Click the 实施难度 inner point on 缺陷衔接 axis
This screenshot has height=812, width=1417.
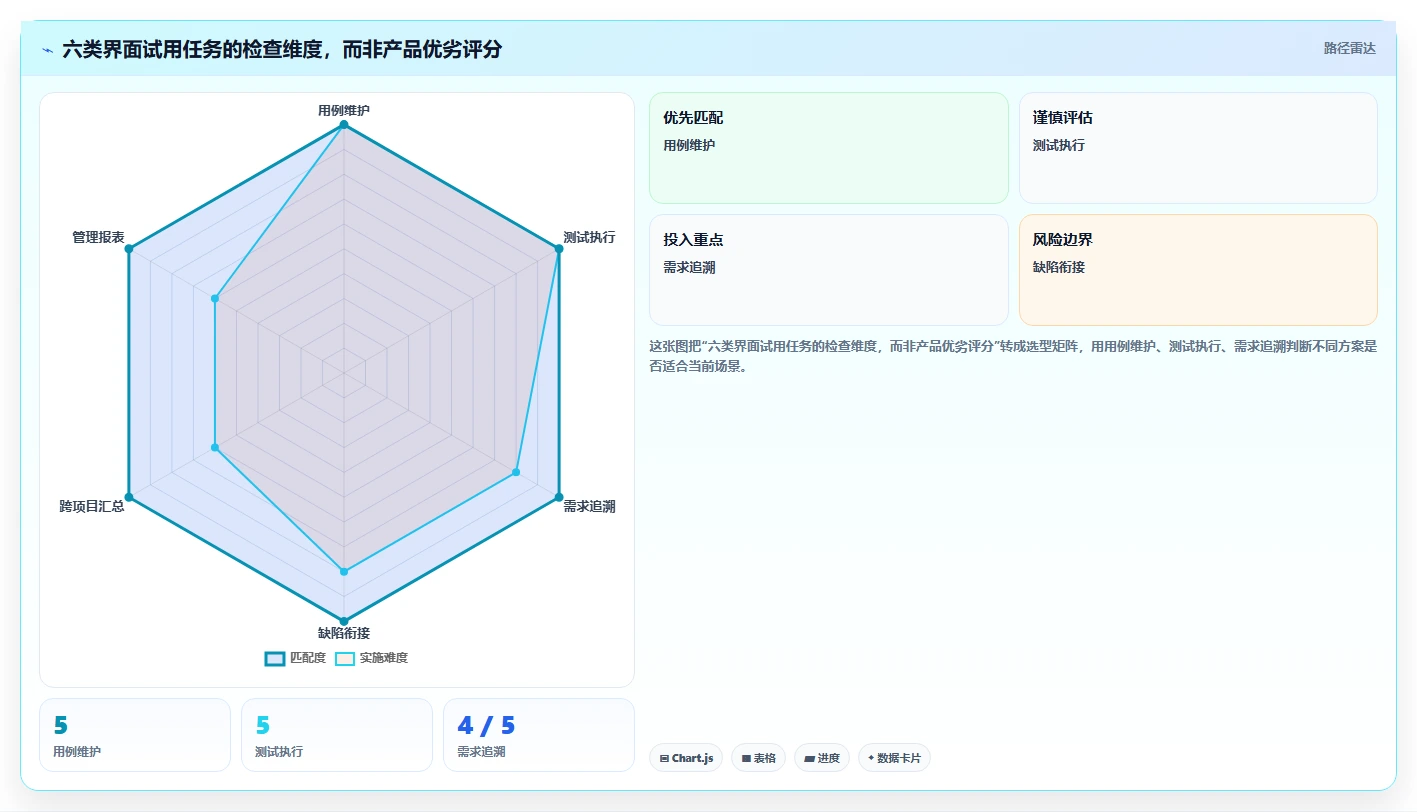pos(344,571)
